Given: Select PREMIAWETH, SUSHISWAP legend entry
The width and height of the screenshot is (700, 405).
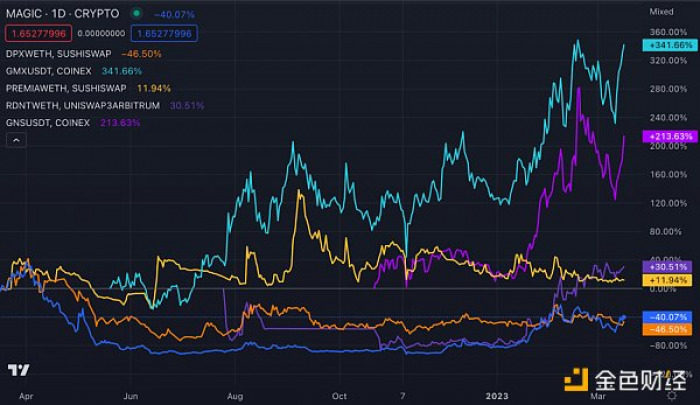Looking at the screenshot, I should coord(66,88).
